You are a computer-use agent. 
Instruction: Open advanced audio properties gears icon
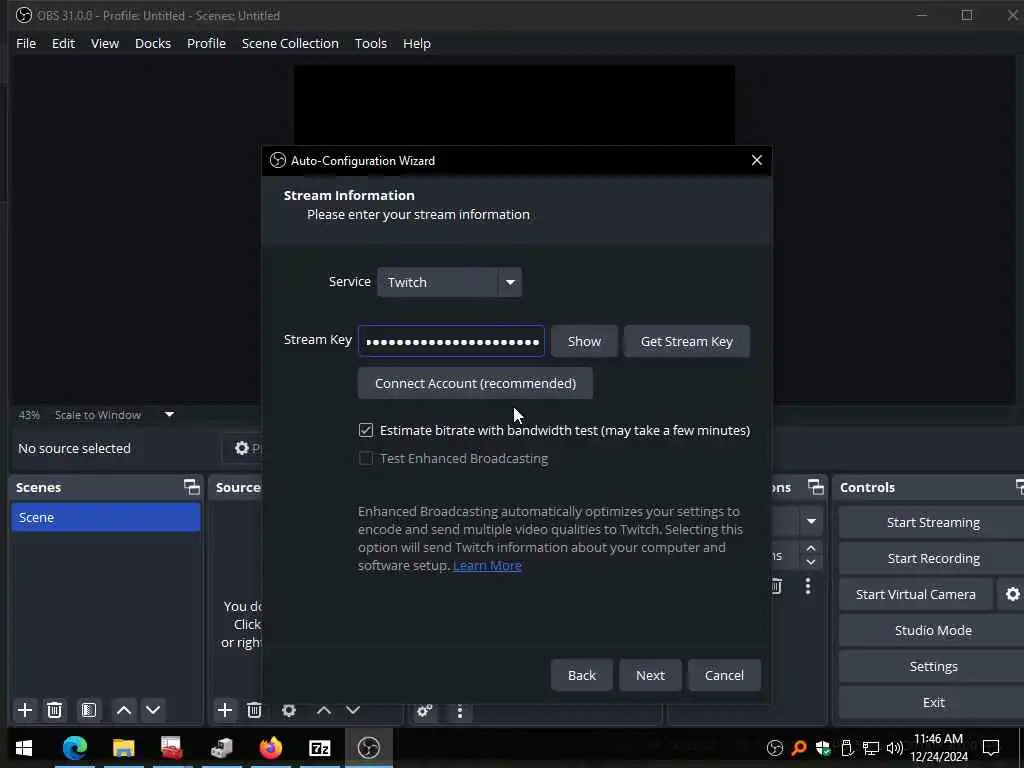click(424, 711)
